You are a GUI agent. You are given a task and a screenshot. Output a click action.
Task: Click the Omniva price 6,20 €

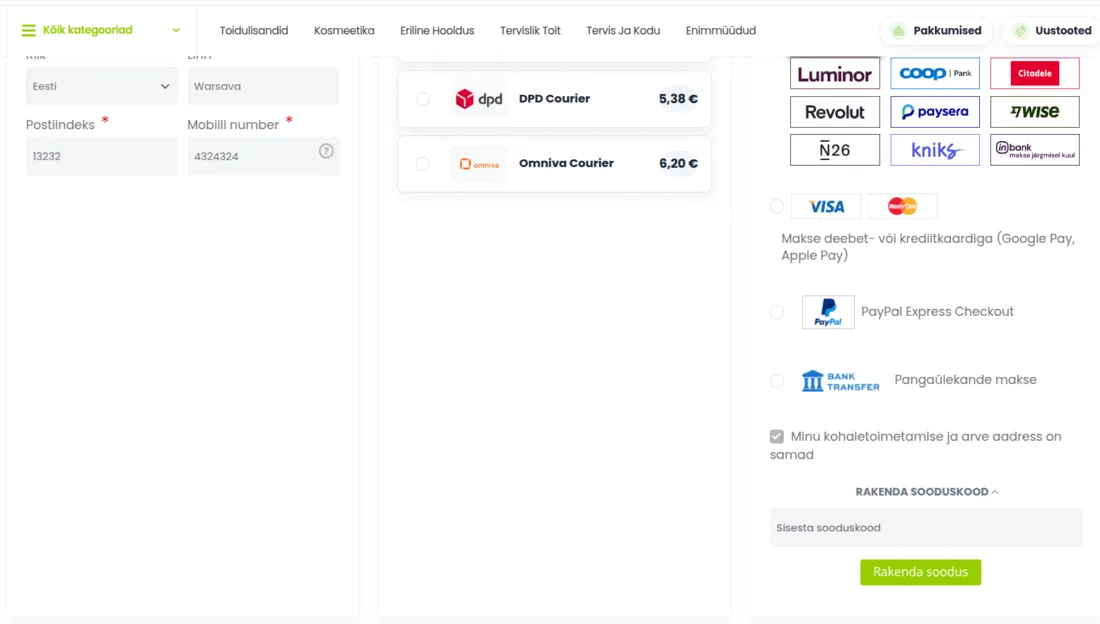click(678, 164)
